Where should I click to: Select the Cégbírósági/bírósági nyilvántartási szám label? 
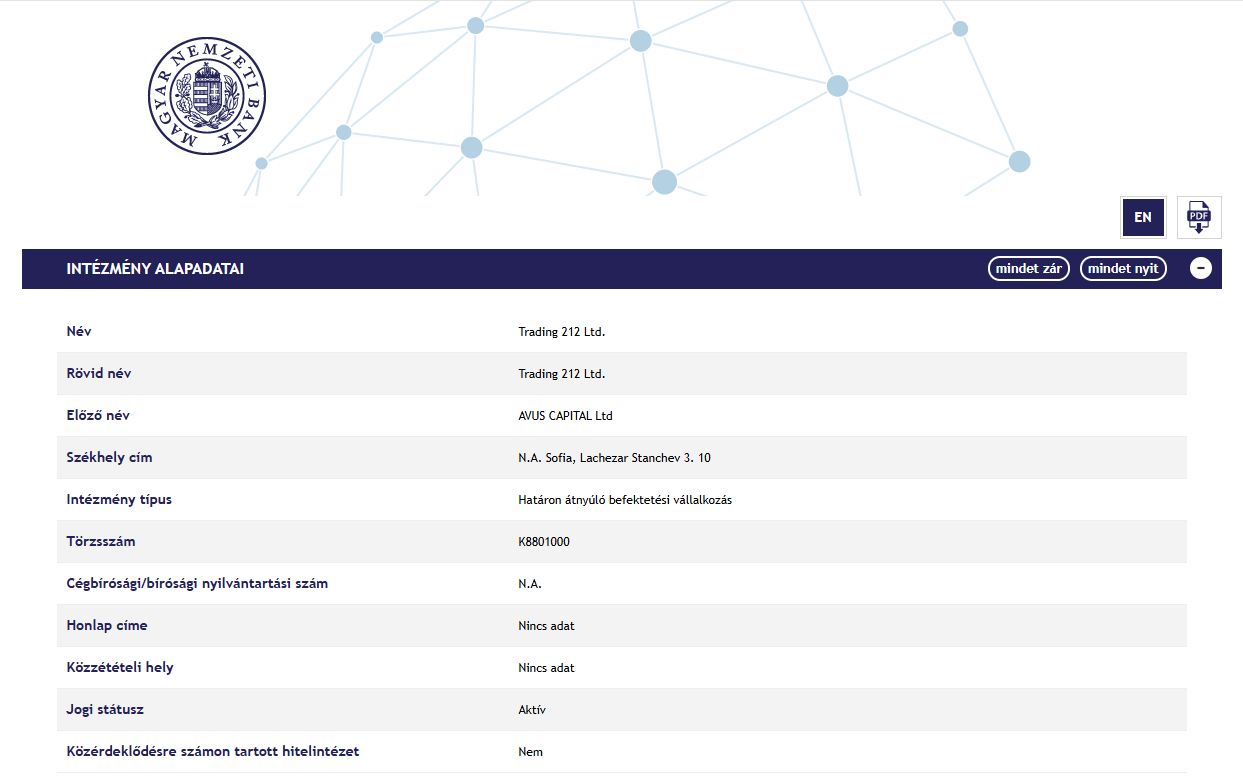pos(197,583)
